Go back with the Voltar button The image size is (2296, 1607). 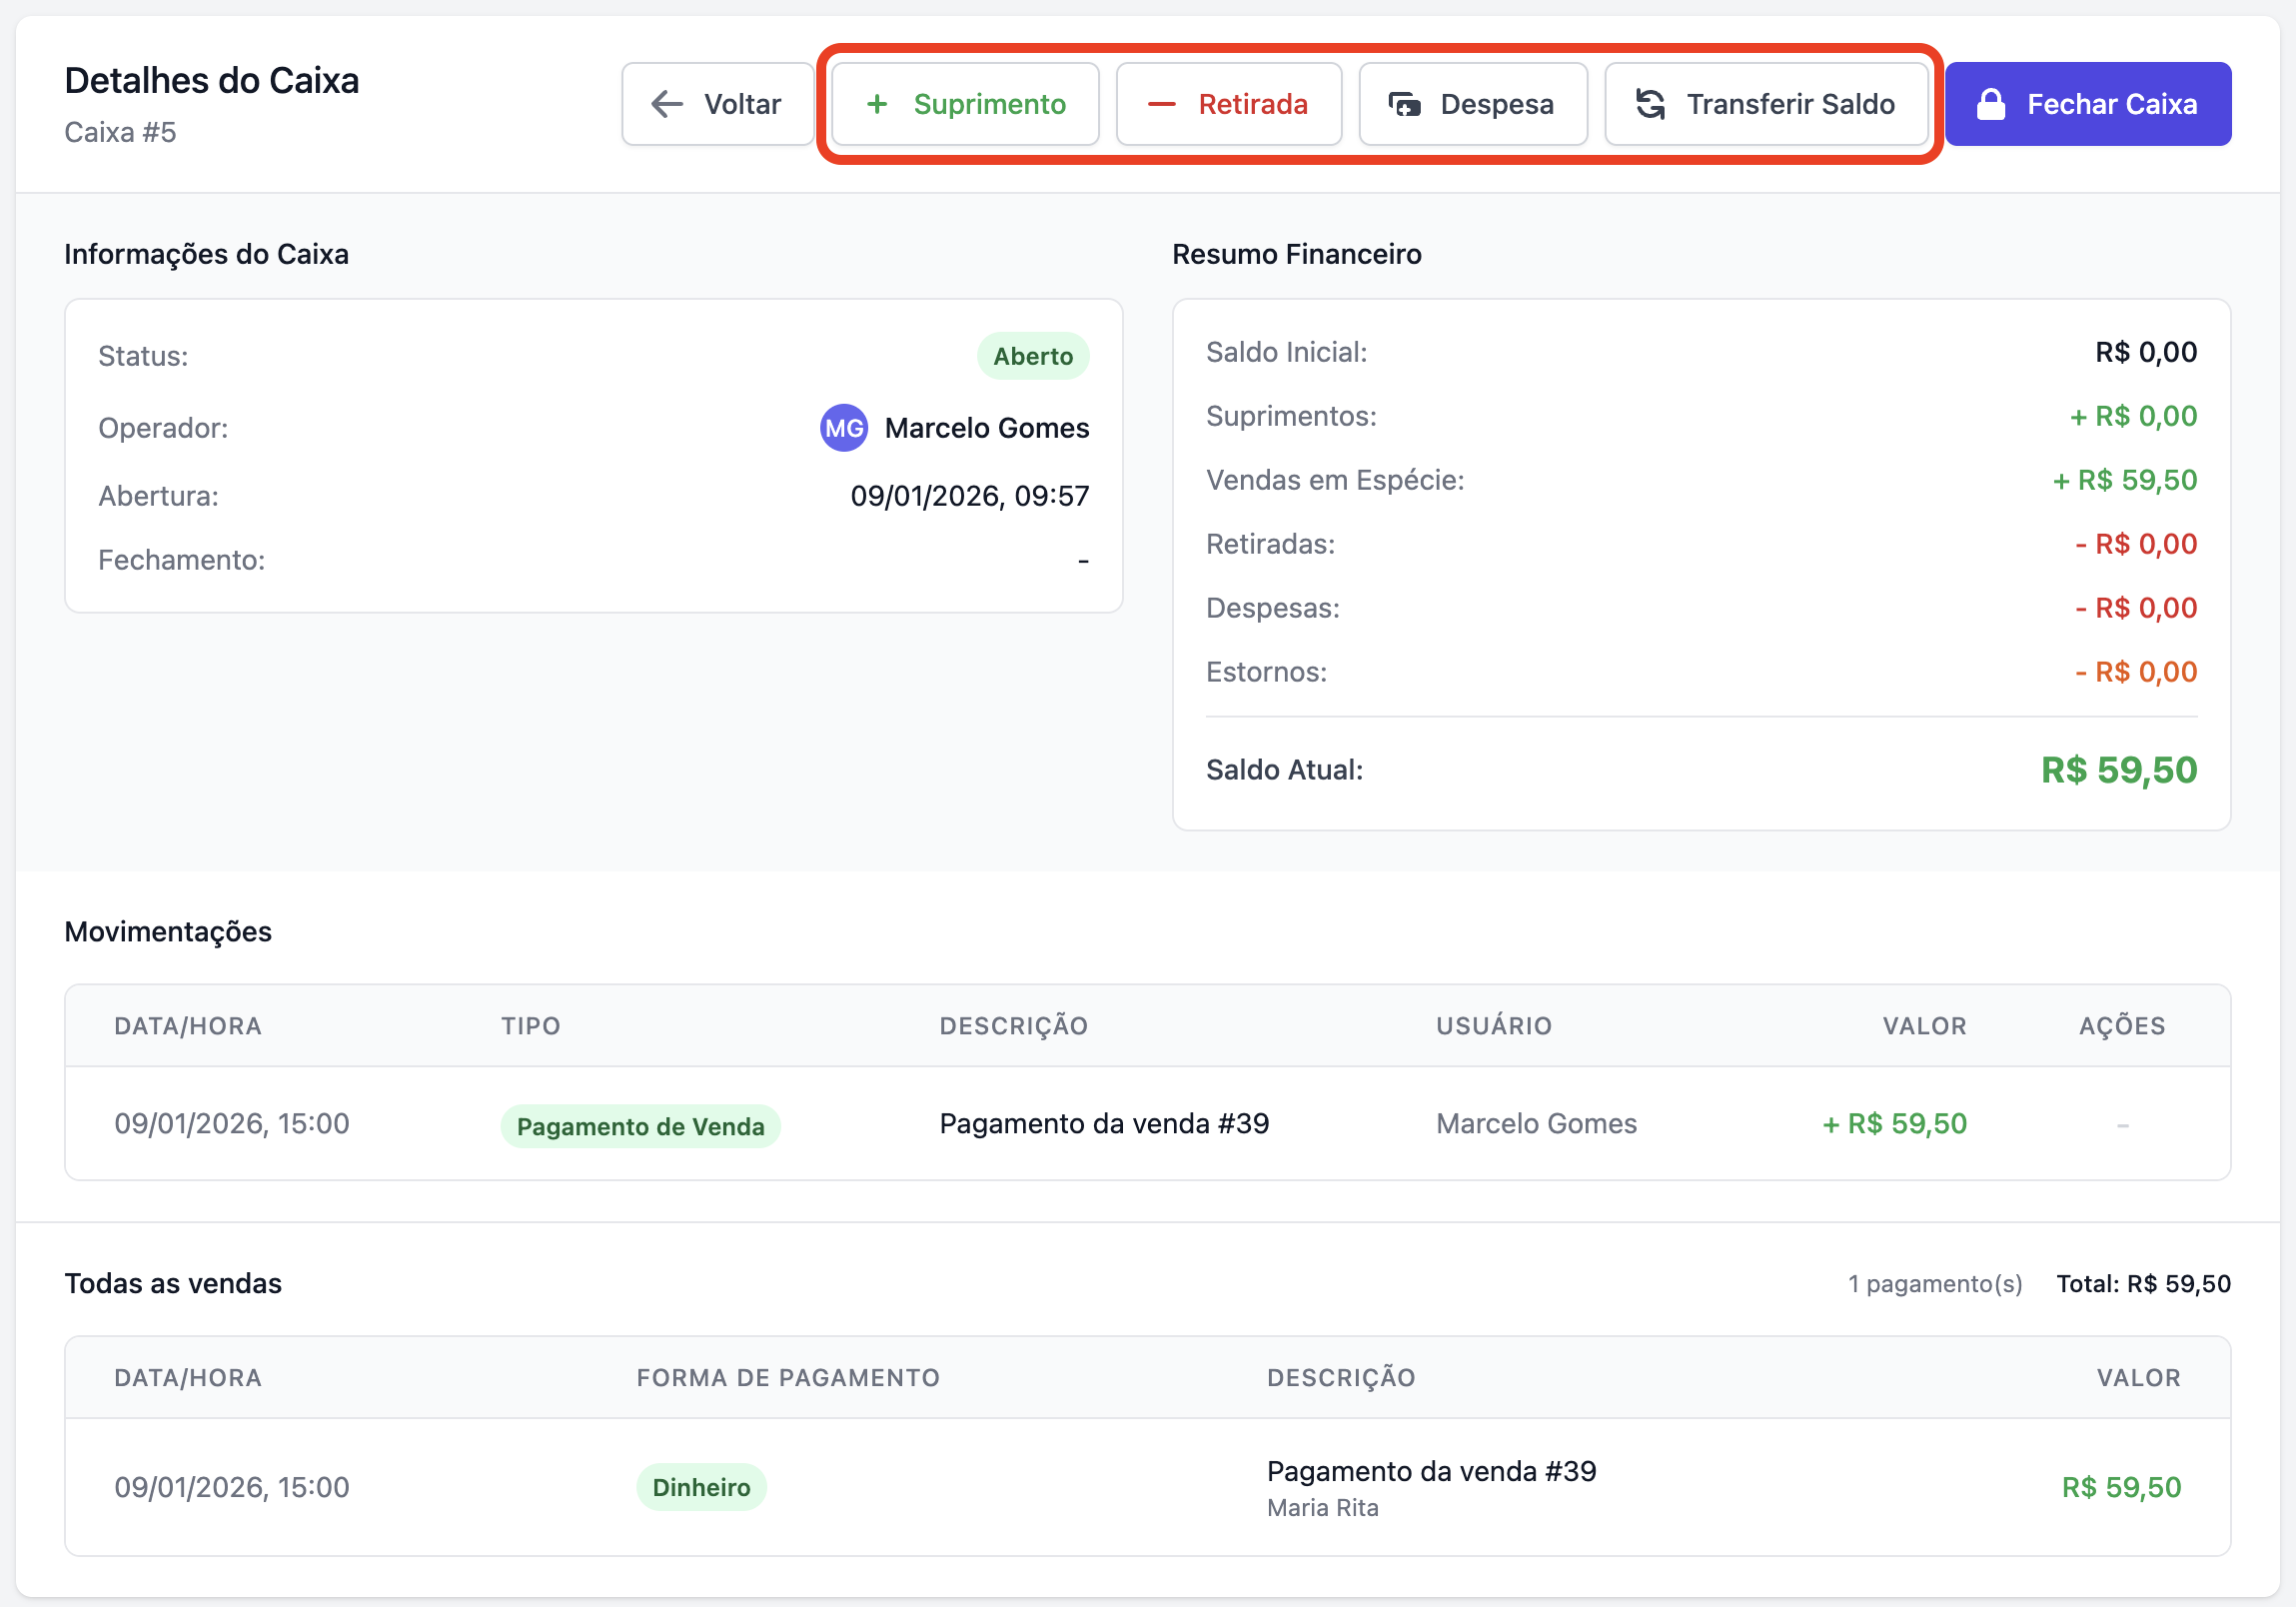[x=717, y=104]
